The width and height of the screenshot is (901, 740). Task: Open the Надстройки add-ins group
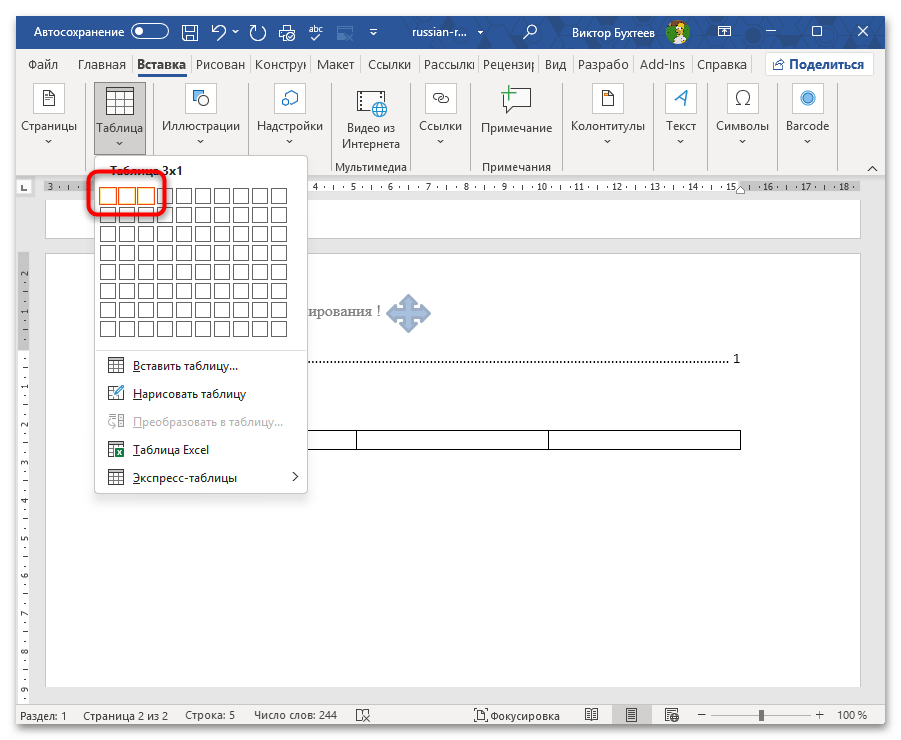290,117
